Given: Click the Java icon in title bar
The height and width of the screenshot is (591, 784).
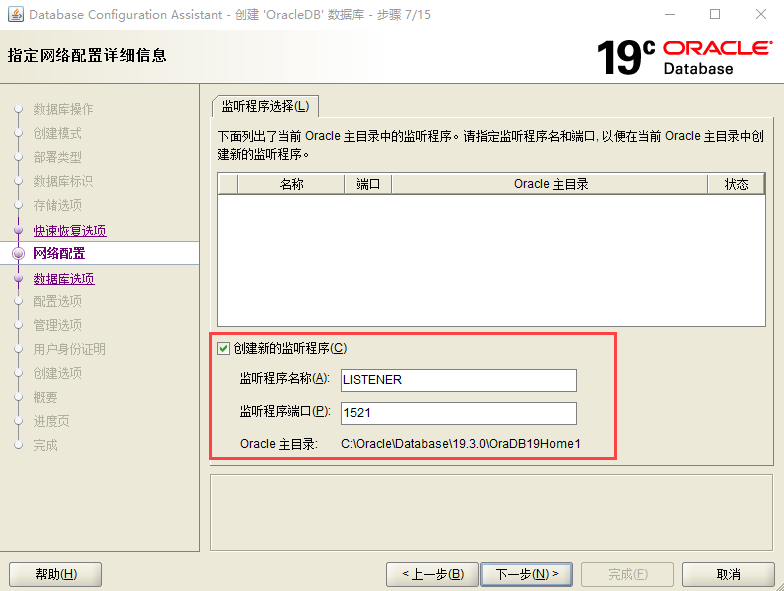Looking at the screenshot, I should coord(14,15).
